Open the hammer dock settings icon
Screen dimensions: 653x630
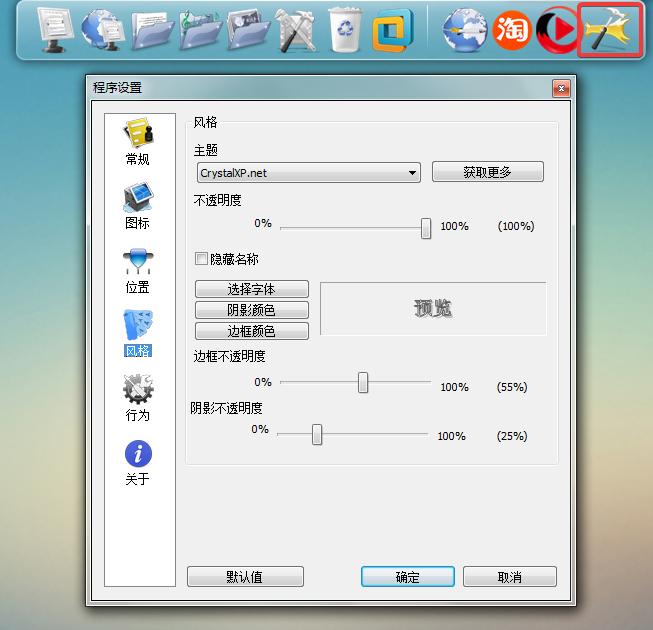pyautogui.click(x=610, y=30)
